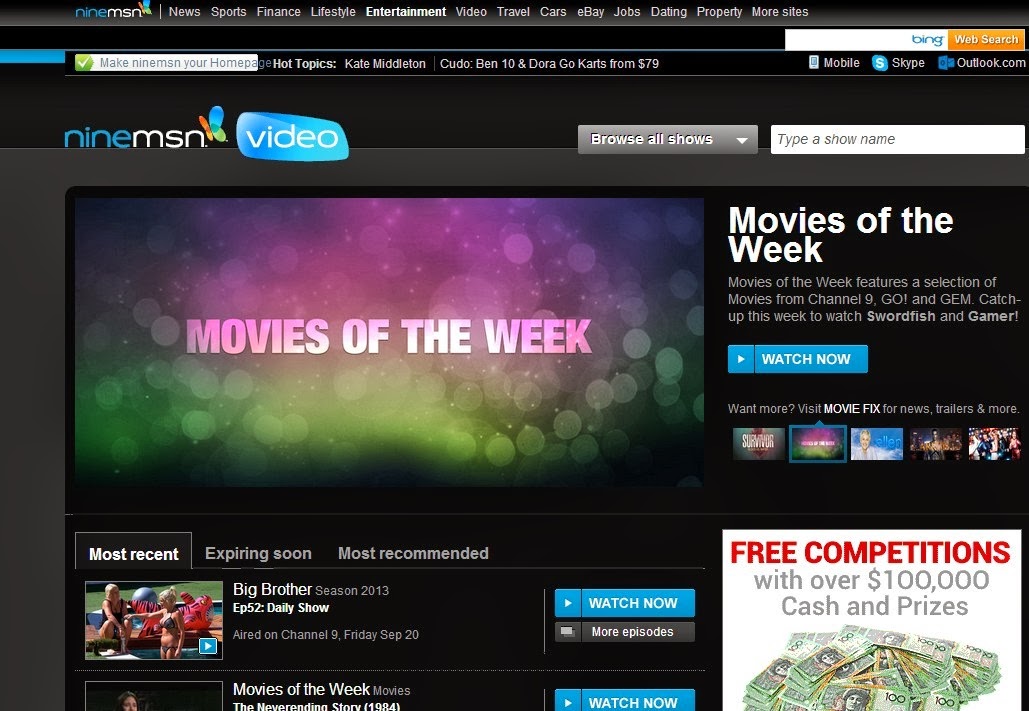Image resolution: width=1029 pixels, height=711 pixels.
Task: Switch to the Most recommended tab
Action: click(x=413, y=553)
